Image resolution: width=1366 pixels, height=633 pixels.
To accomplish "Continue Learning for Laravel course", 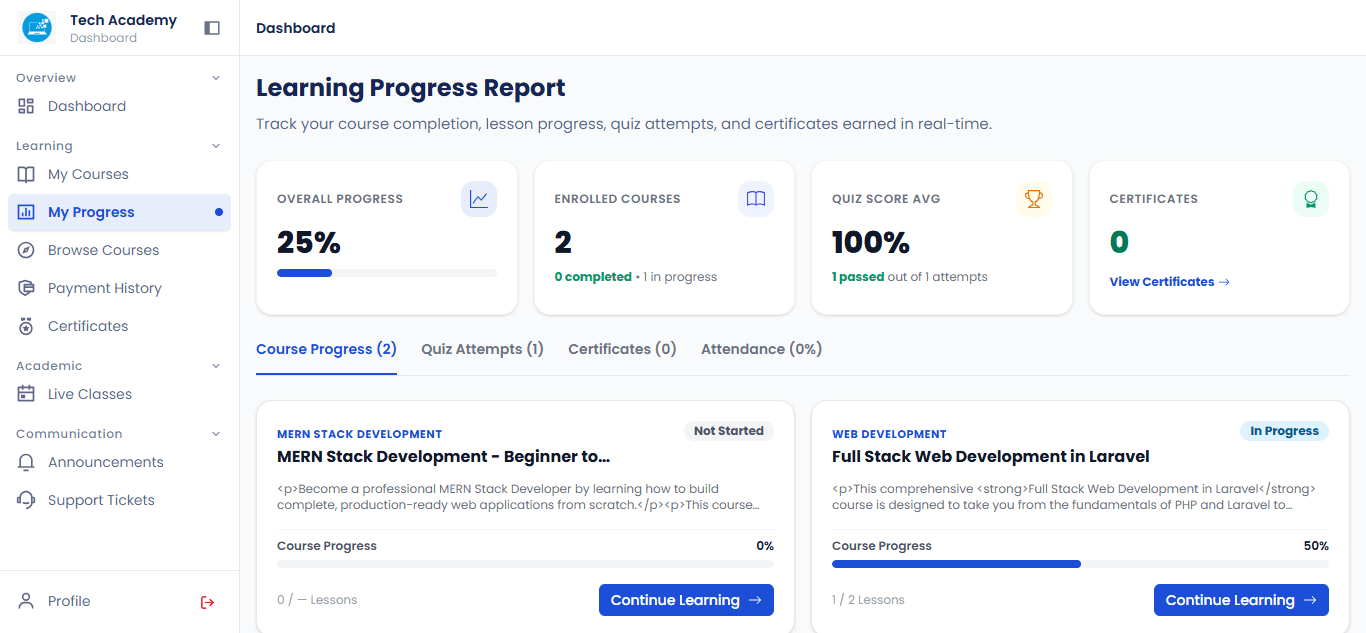I will point(1241,600).
